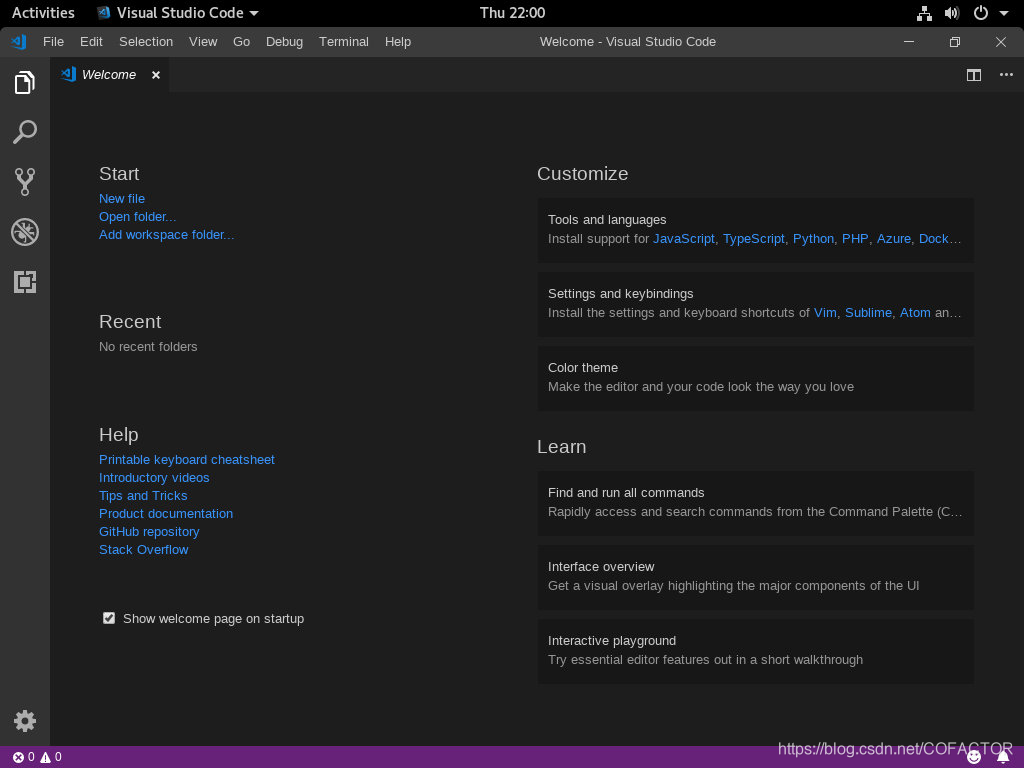Viewport: 1024px width, 768px height.
Task: Click the Azure support link
Action: tap(893, 239)
